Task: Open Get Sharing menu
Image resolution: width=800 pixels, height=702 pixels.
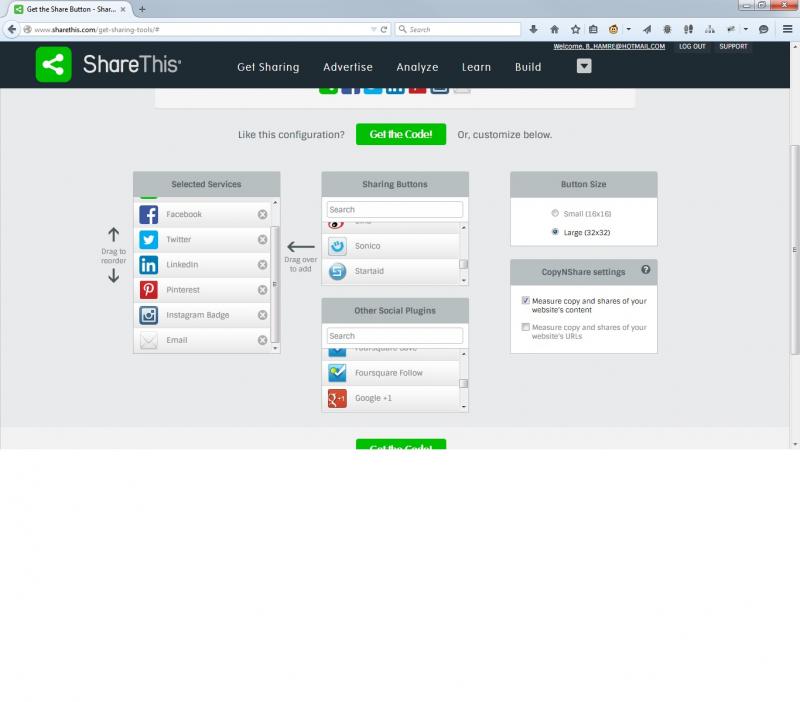Action: [268, 67]
